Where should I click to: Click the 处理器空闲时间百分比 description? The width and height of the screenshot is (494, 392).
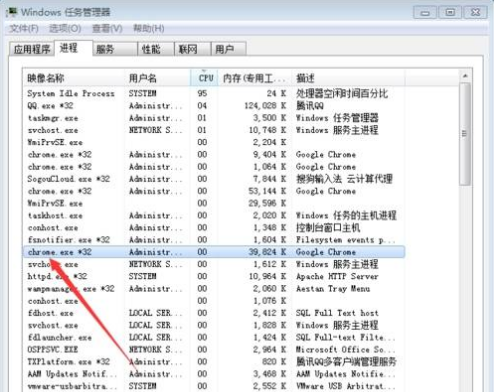342,93
